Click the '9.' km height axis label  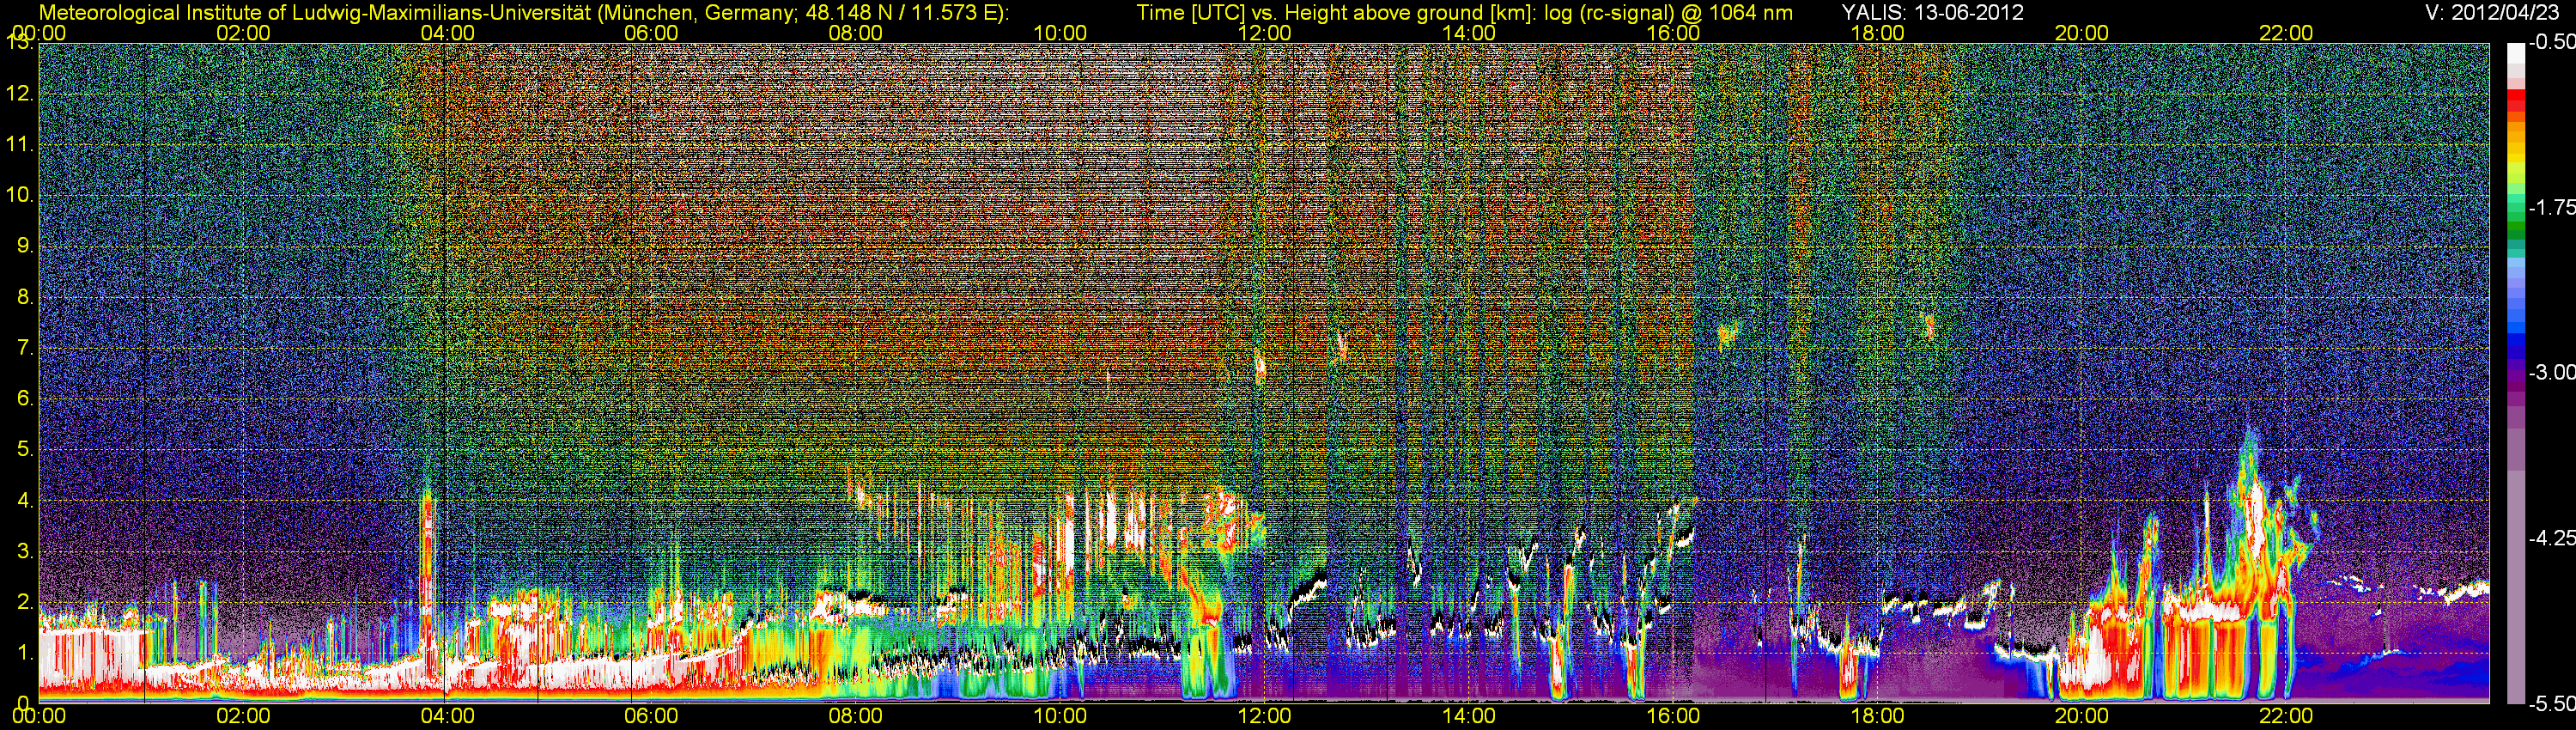(25, 246)
